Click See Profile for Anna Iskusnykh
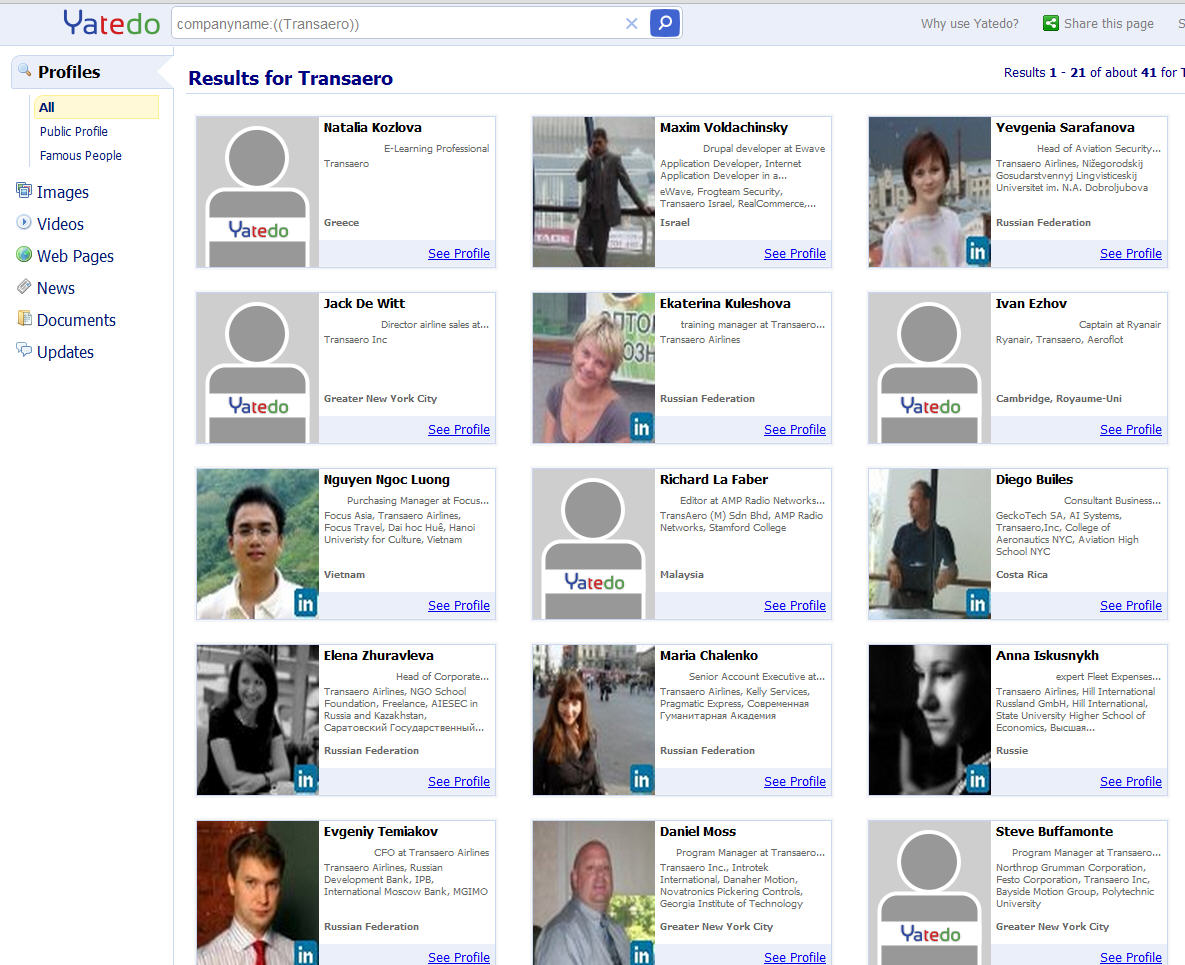 tap(1131, 782)
